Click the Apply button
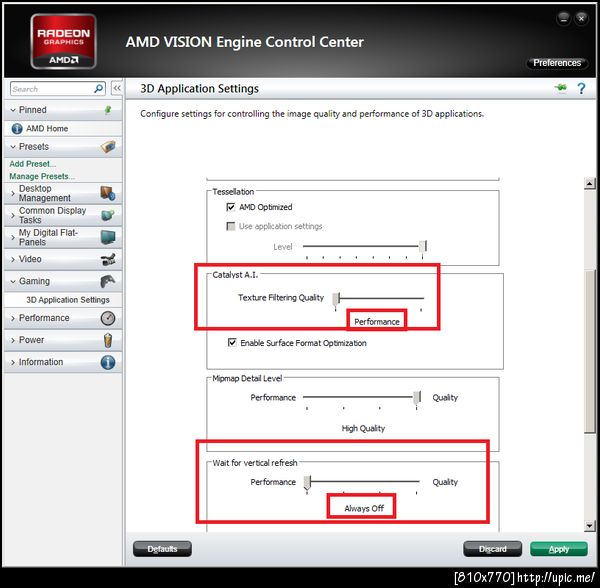The image size is (600, 588). 559,549
